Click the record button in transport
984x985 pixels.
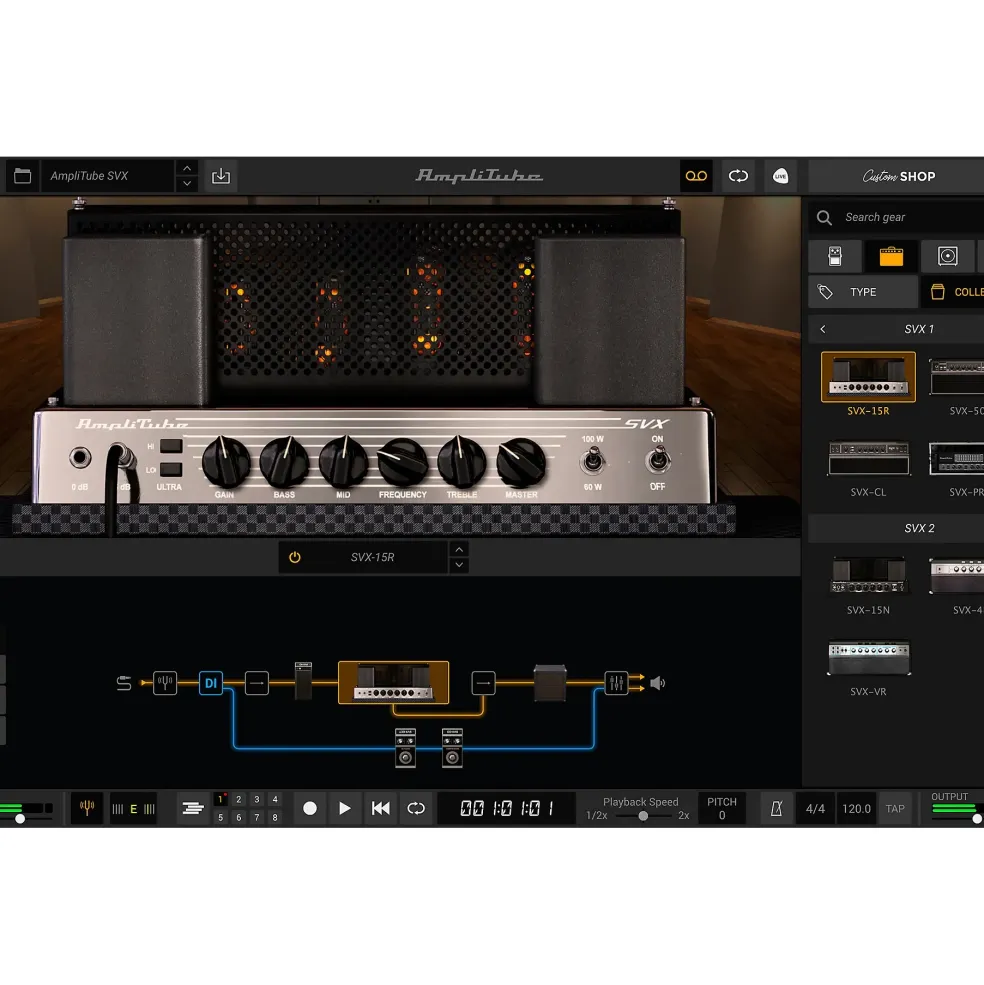[310, 808]
